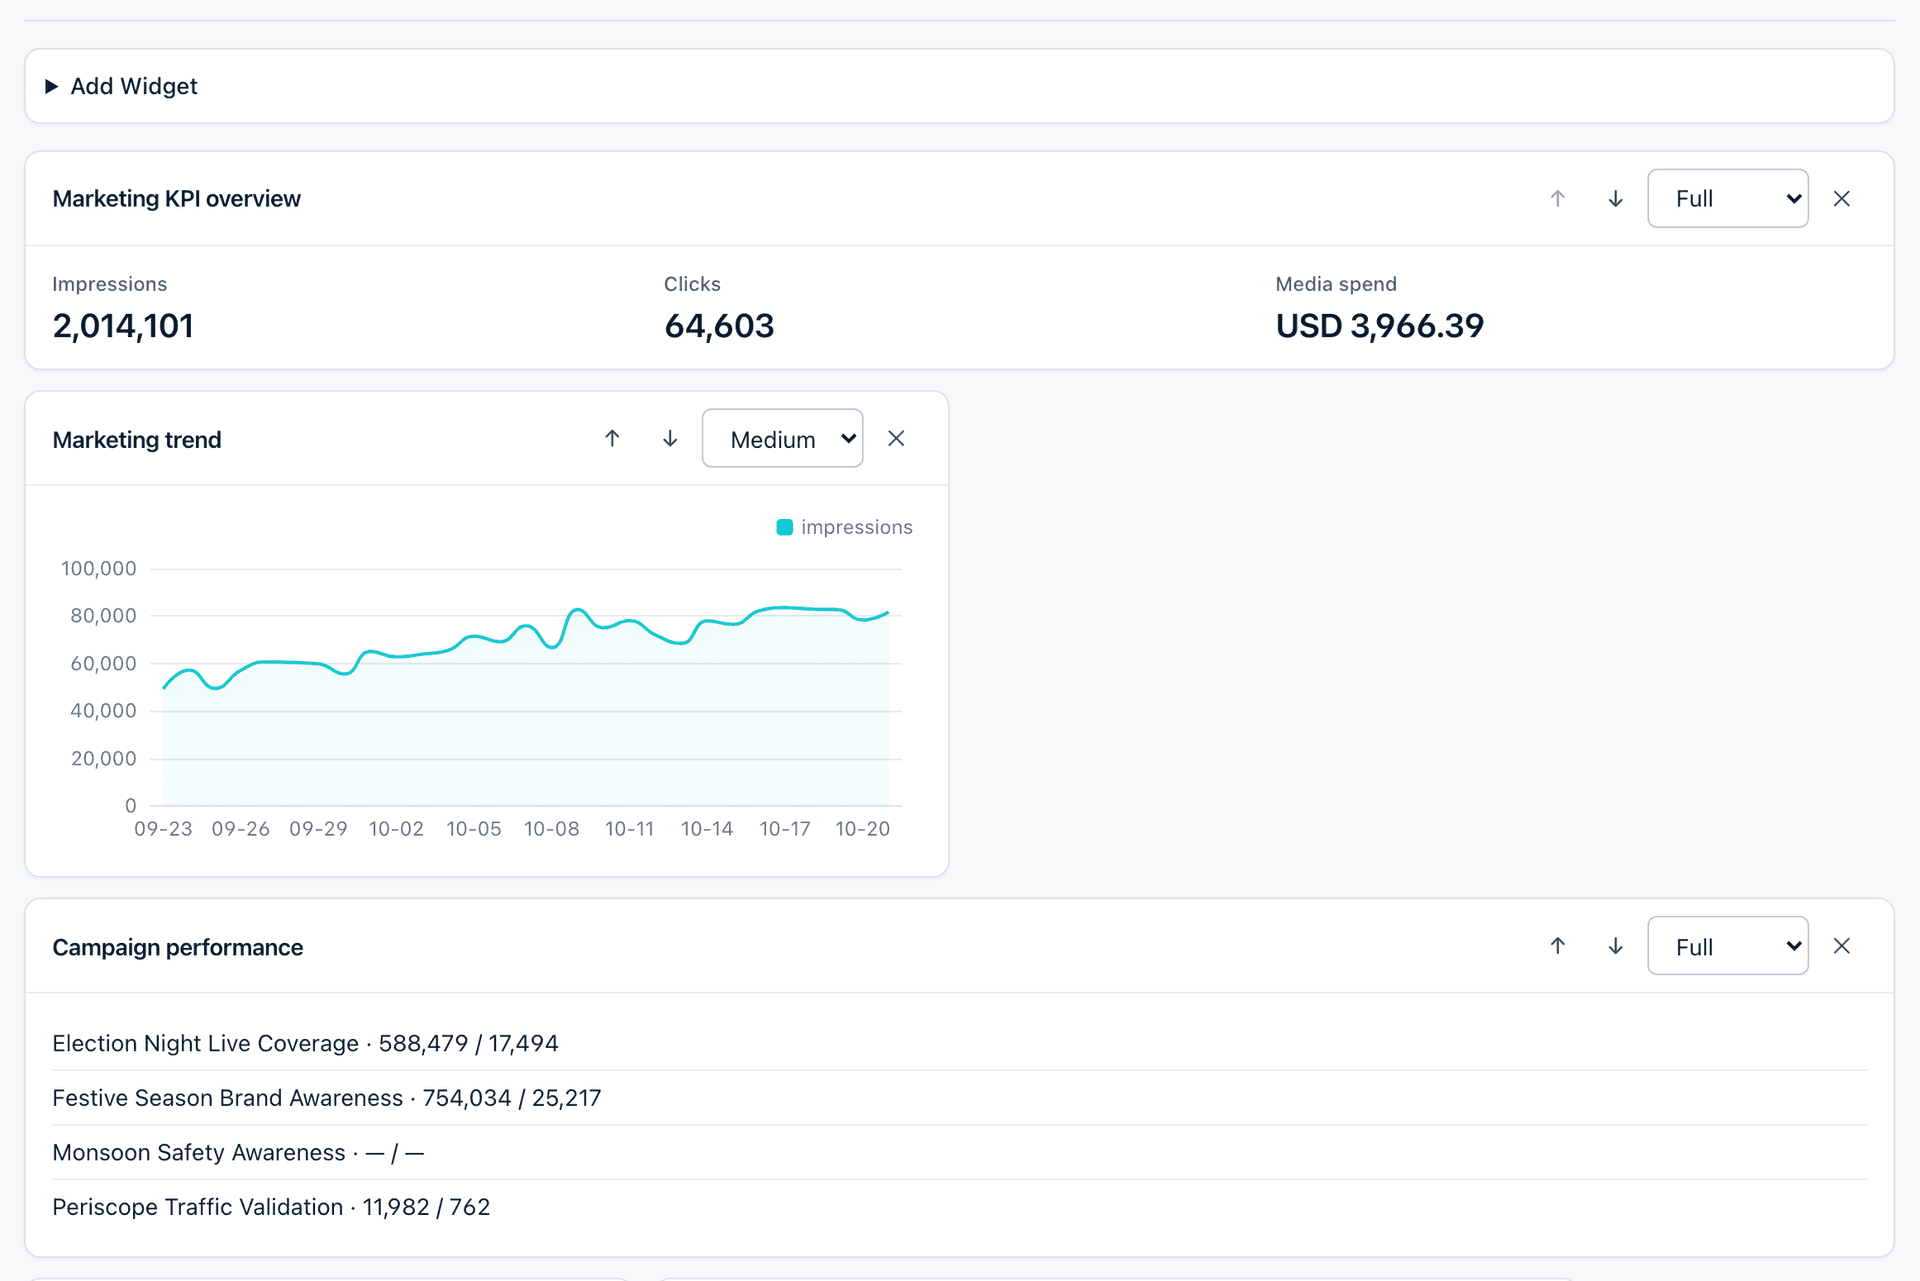Move Campaign performance widget up
This screenshot has width=1920, height=1281.
click(1557, 945)
